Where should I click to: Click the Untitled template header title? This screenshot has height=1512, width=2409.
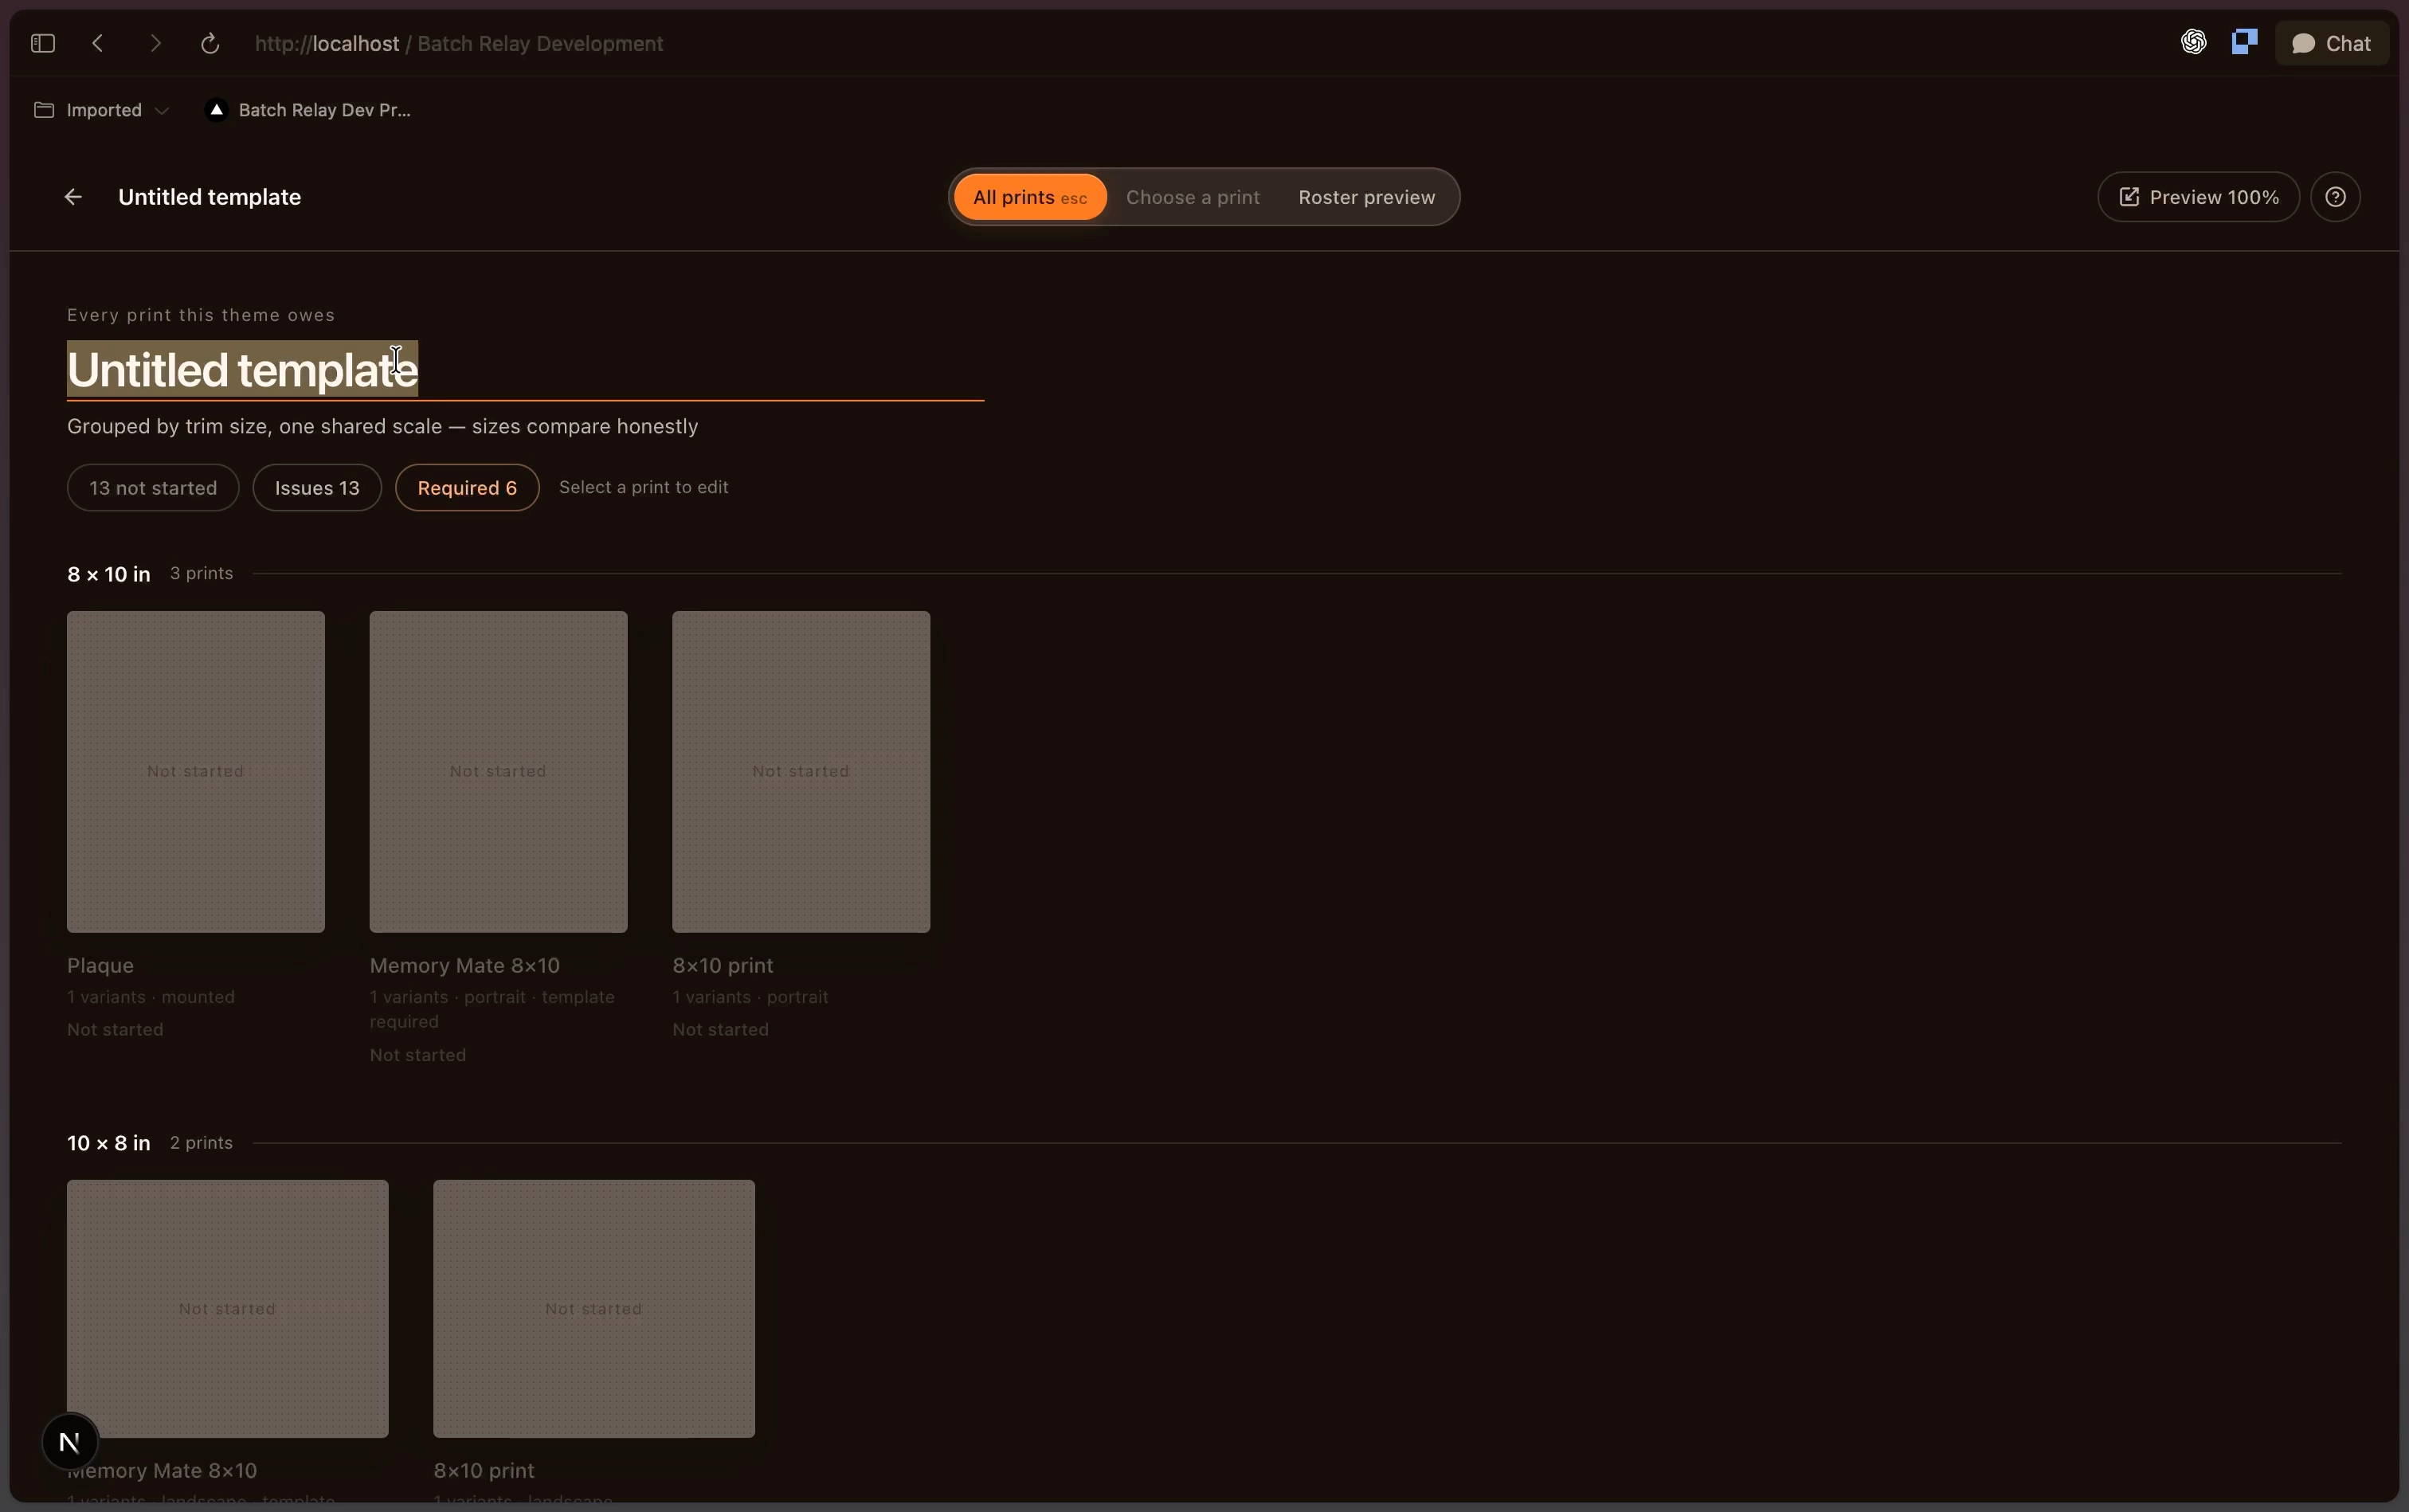click(210, 197)
